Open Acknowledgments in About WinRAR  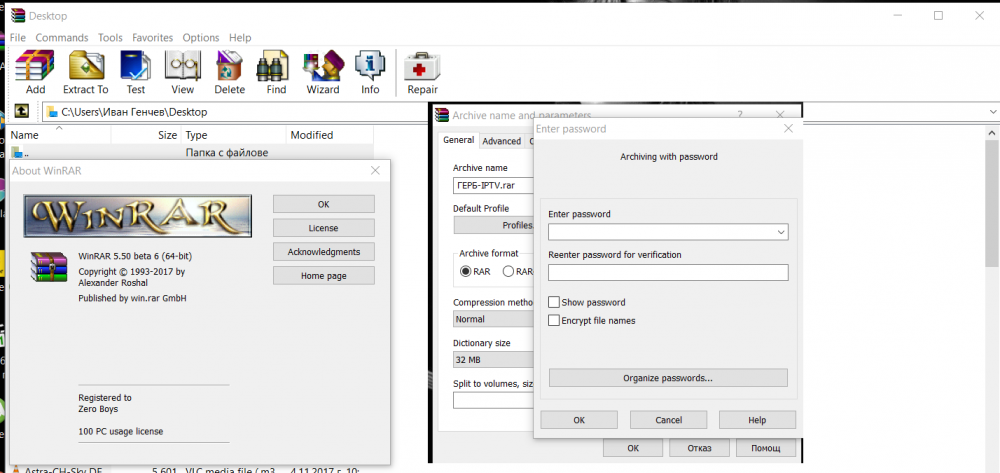pos(323,252)
